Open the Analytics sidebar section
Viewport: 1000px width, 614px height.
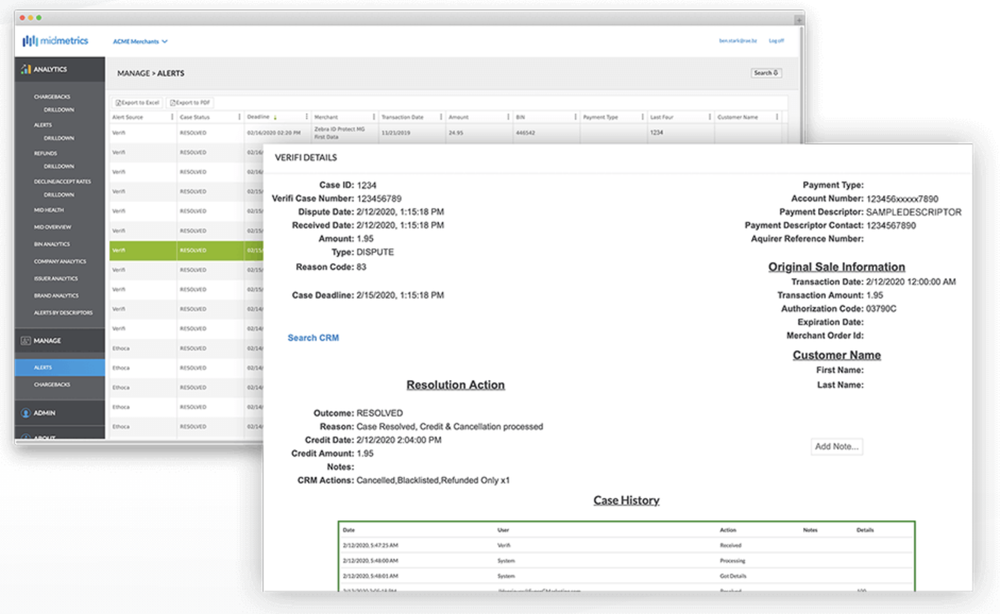(60, 69)
